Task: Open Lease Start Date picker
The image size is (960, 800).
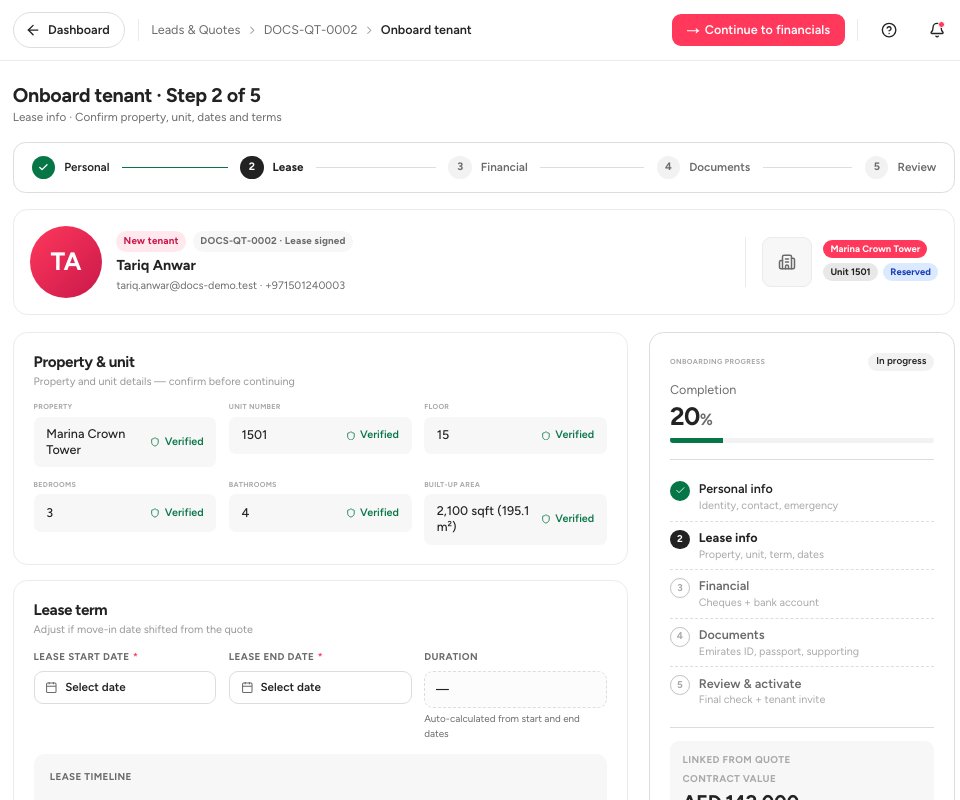Action: [x=125, y=687]
